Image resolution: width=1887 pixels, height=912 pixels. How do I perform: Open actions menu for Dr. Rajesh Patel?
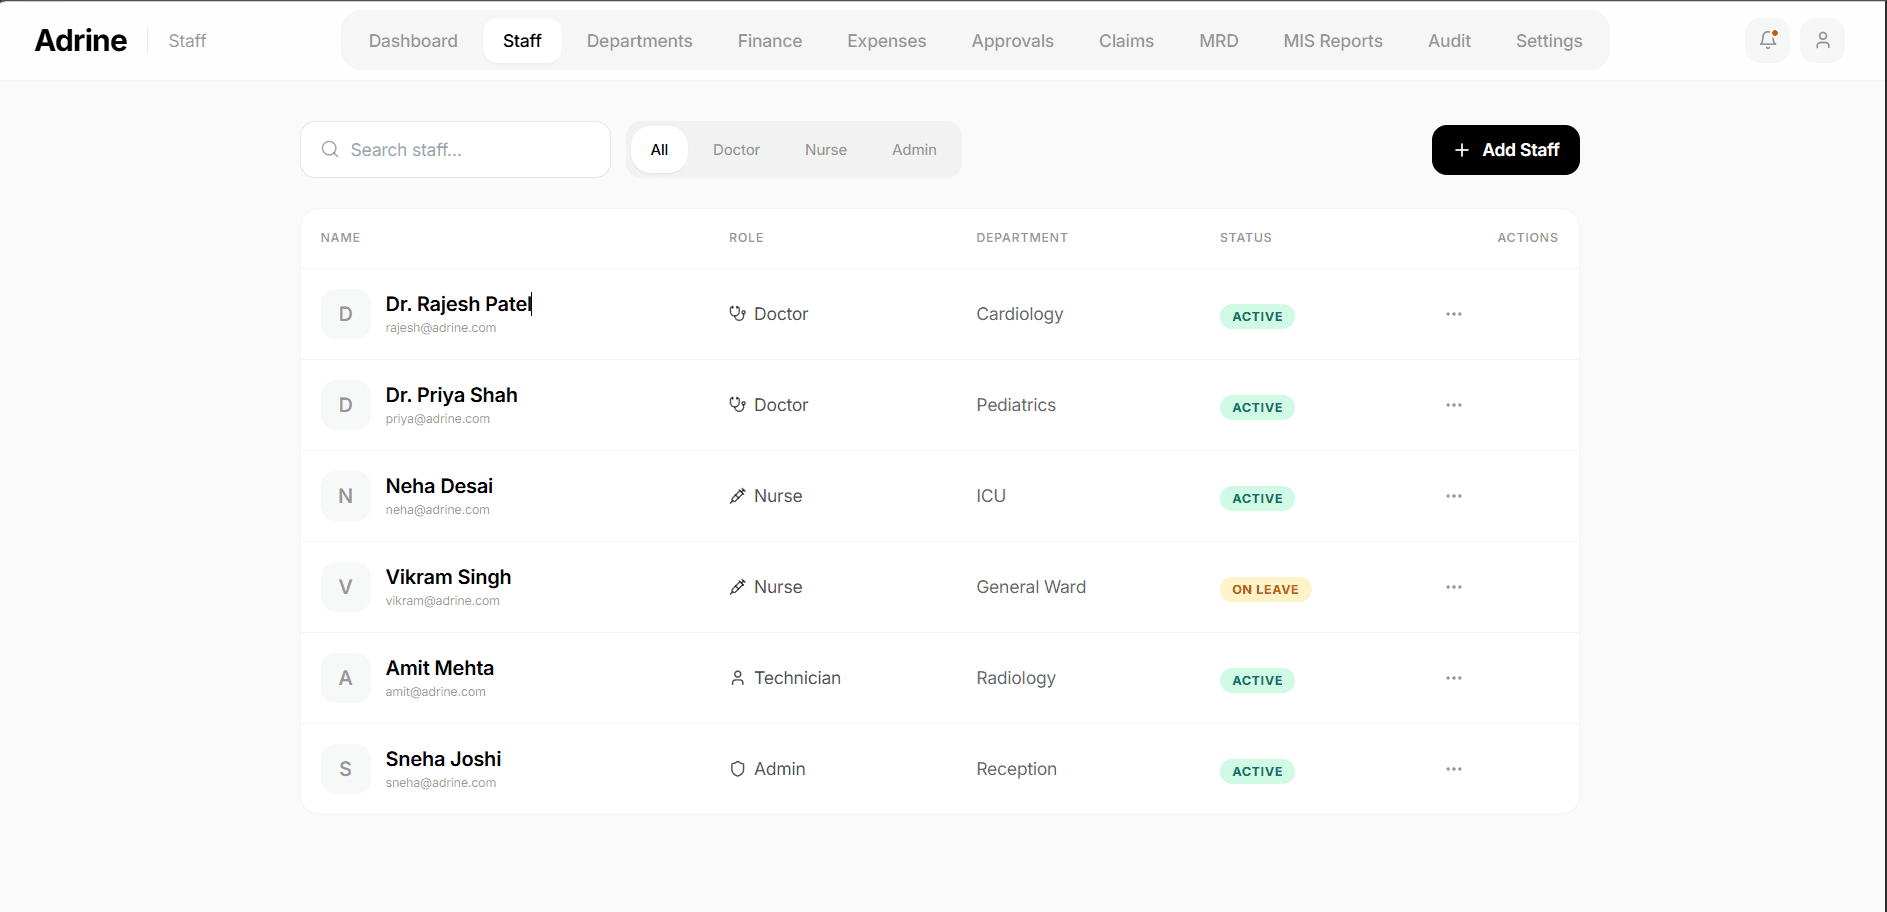point(1453,314)
